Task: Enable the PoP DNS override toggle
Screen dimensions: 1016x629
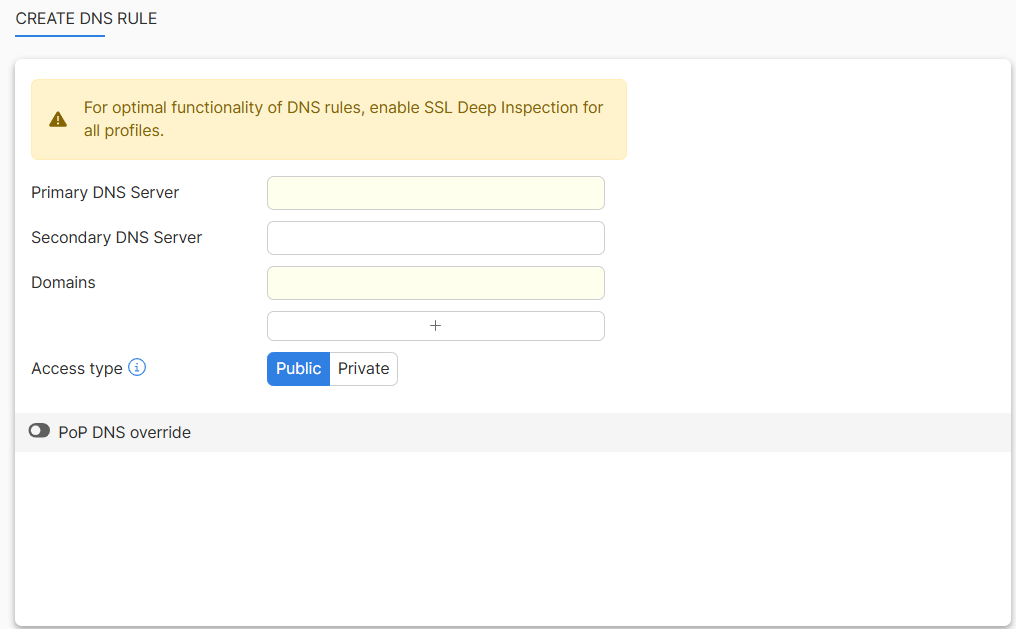Action: tap(39, 431)
